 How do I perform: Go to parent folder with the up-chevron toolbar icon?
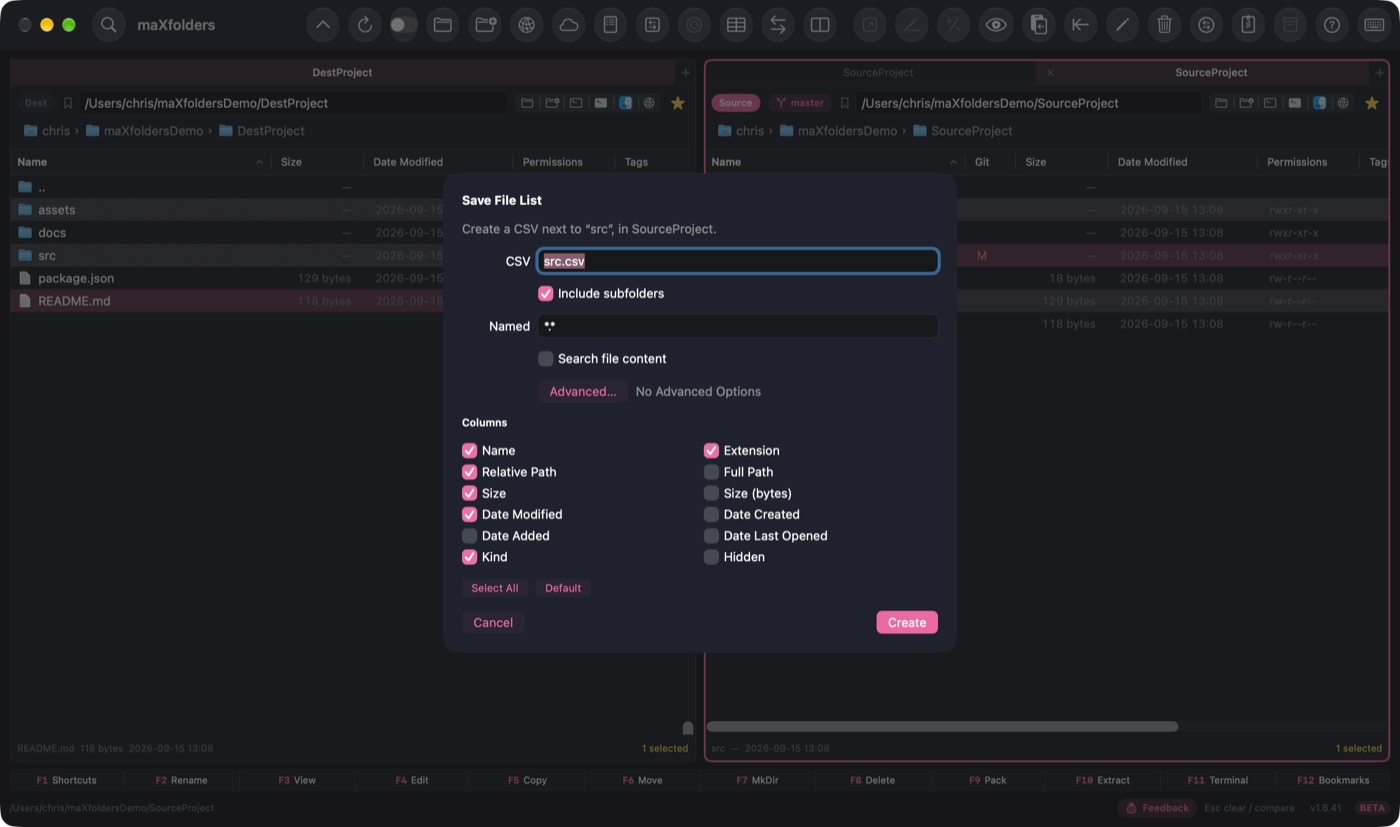323,25
